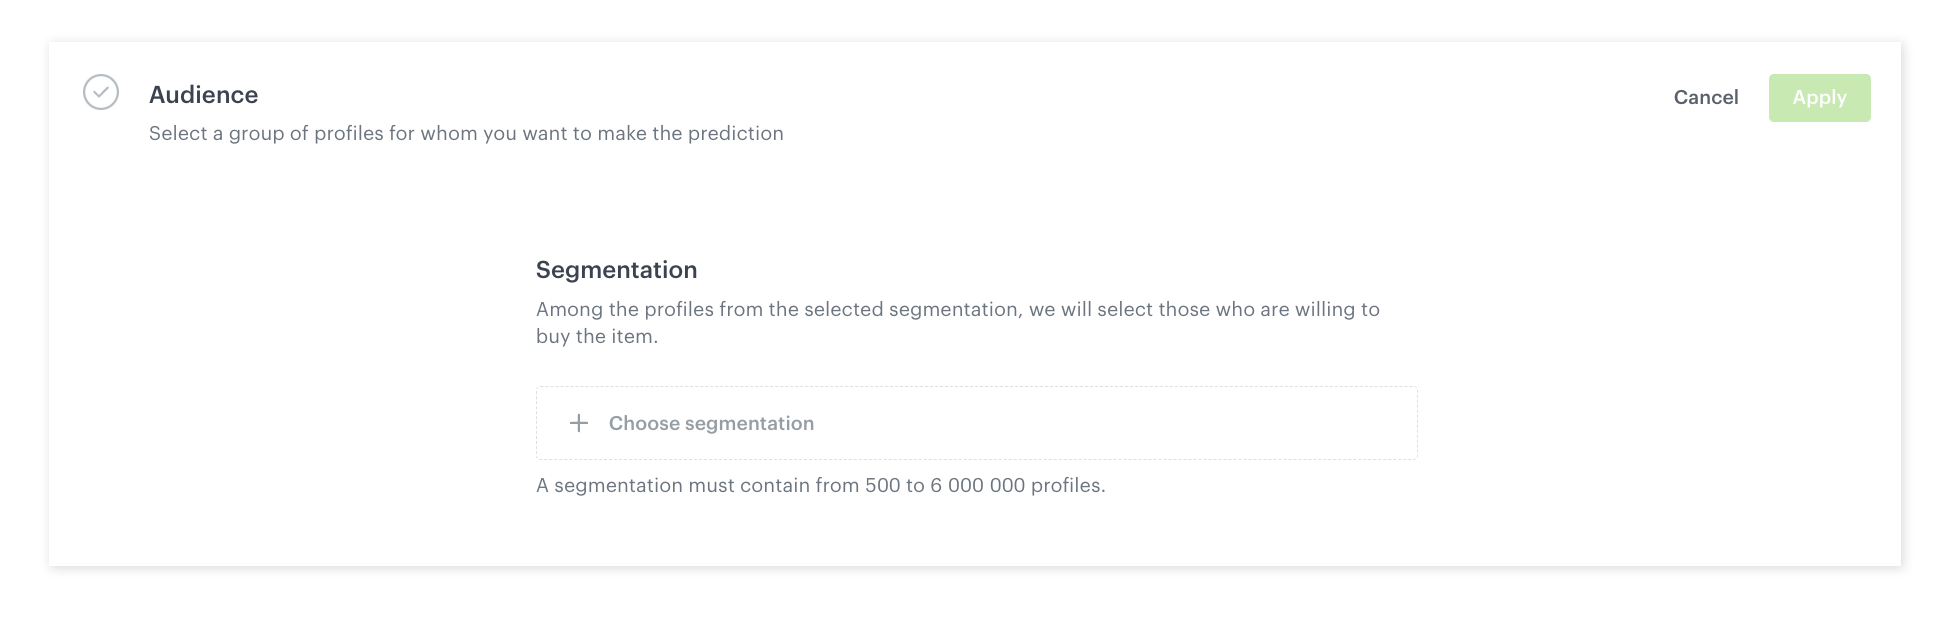The height and width of the screenshot is (625, 1946).
Task: Click the plus icon in the segmentation picker
Action: click(579, 423)
